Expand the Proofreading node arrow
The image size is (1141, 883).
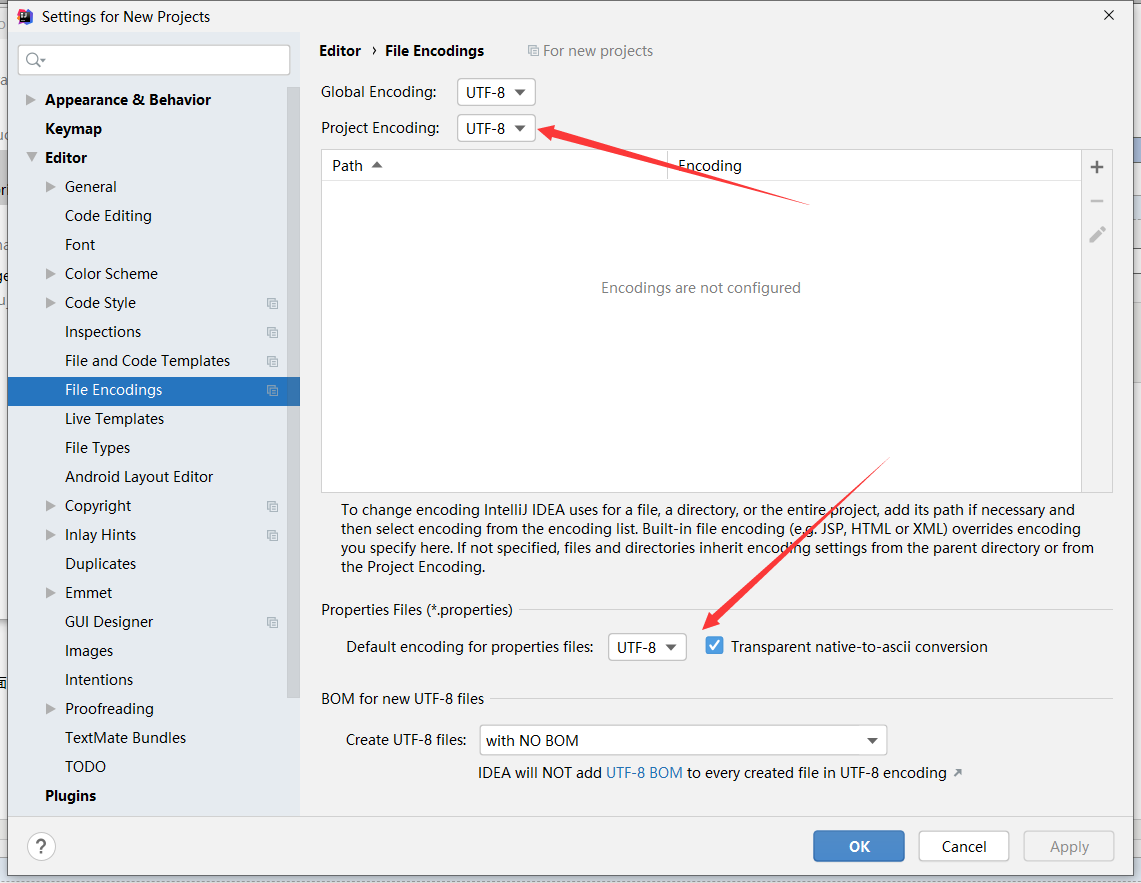(50, 709)
